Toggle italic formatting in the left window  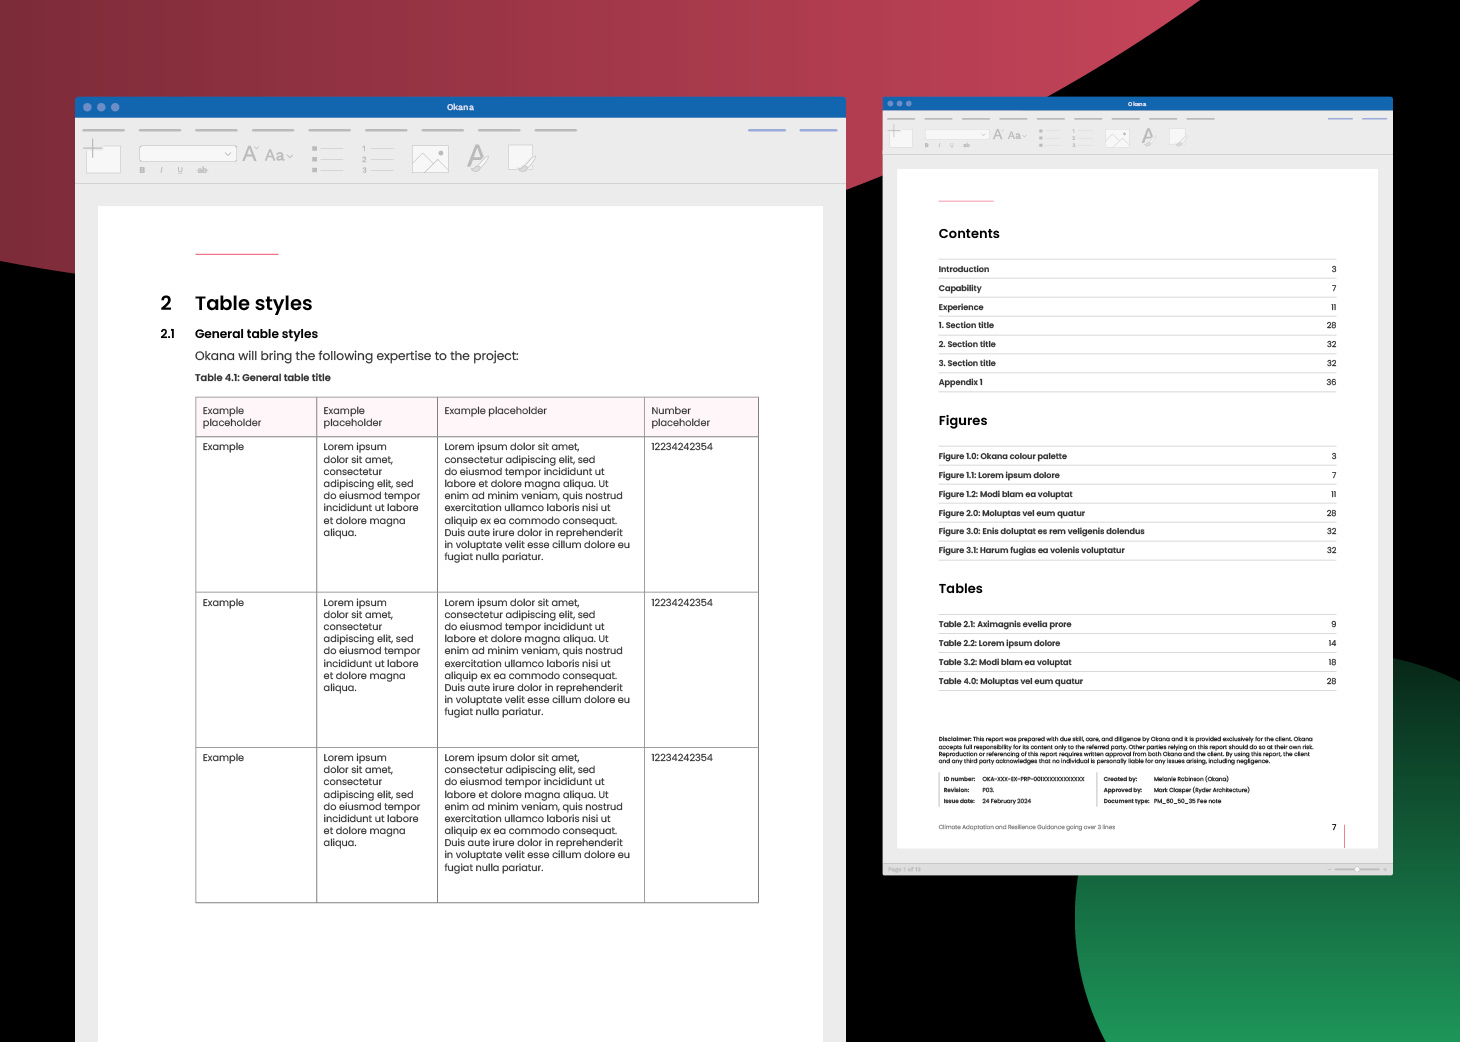[161, 171]
